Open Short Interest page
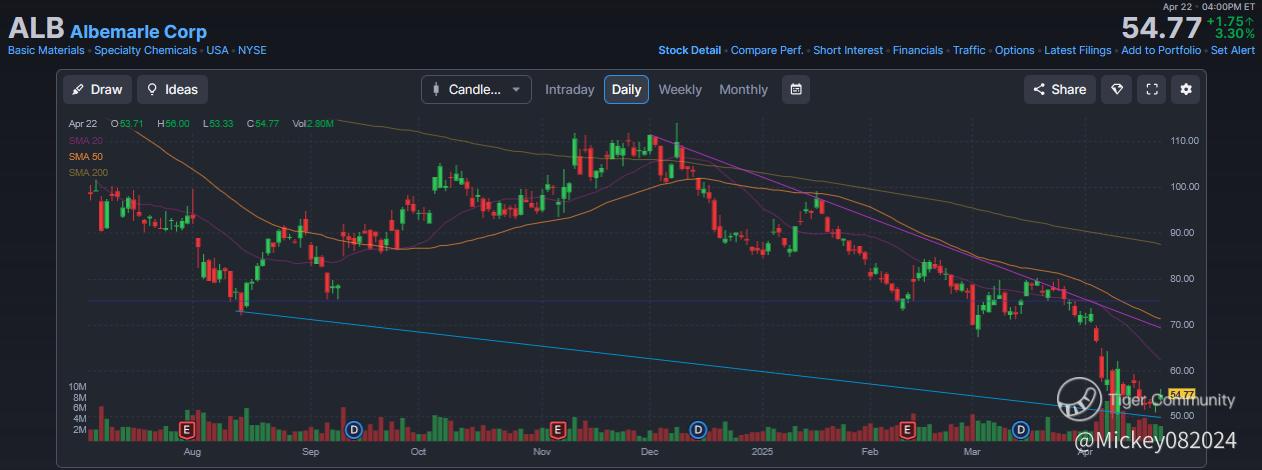Image resolution: width=1262 pixels, height=470 pixels. 848,50
